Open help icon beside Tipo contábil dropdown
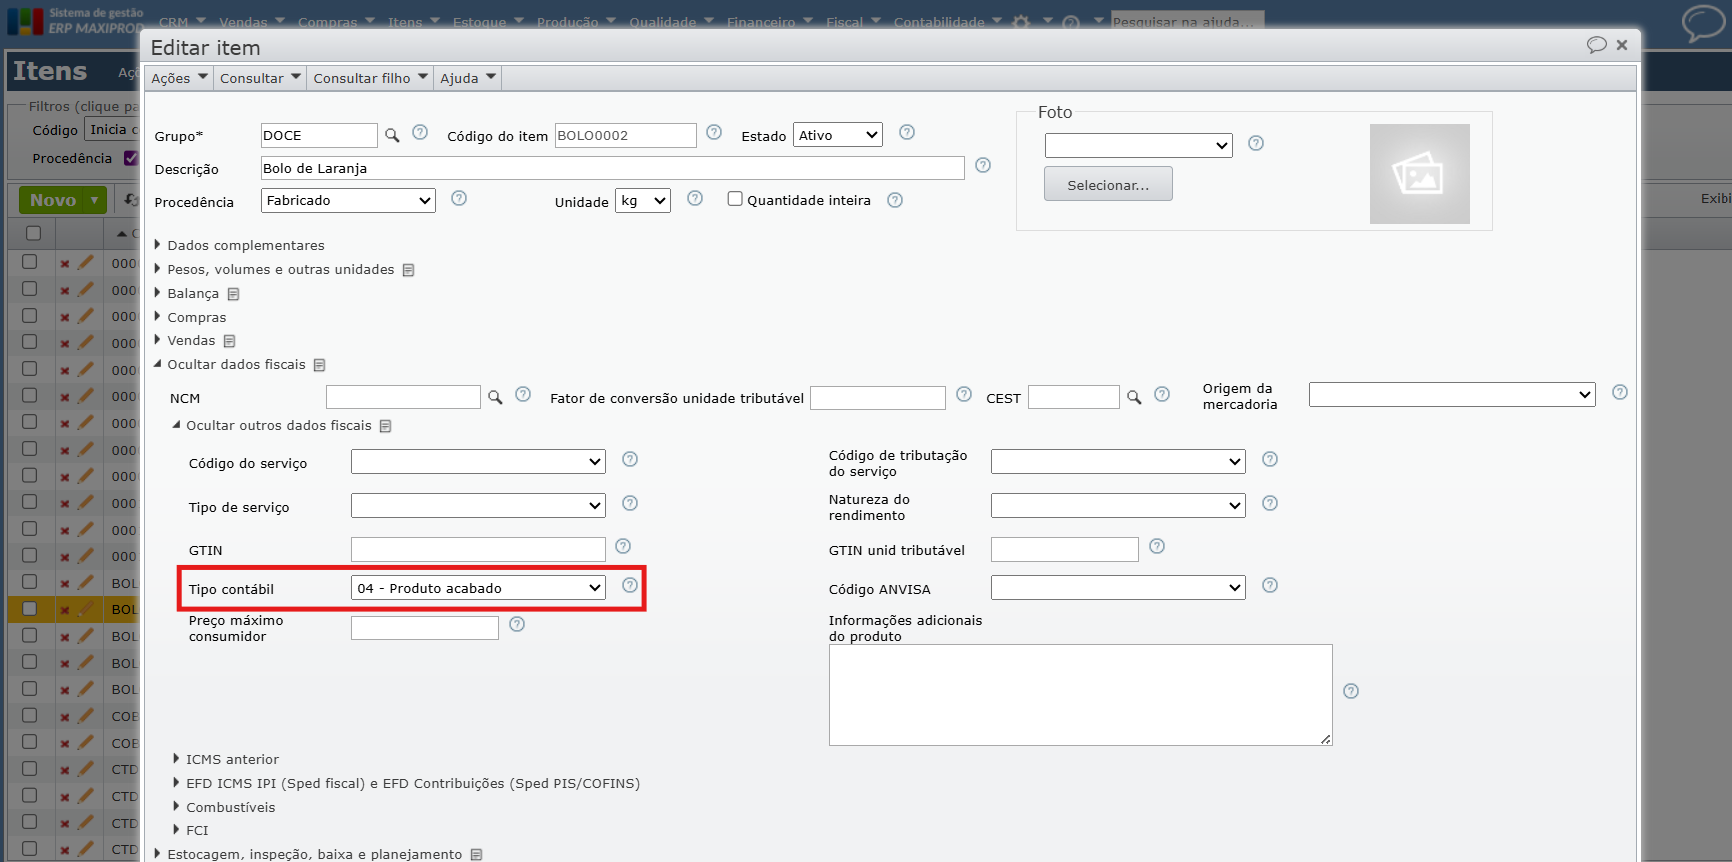Viewport: 1732px width, 862px height. pyautogui.click(x=630, y=586)
